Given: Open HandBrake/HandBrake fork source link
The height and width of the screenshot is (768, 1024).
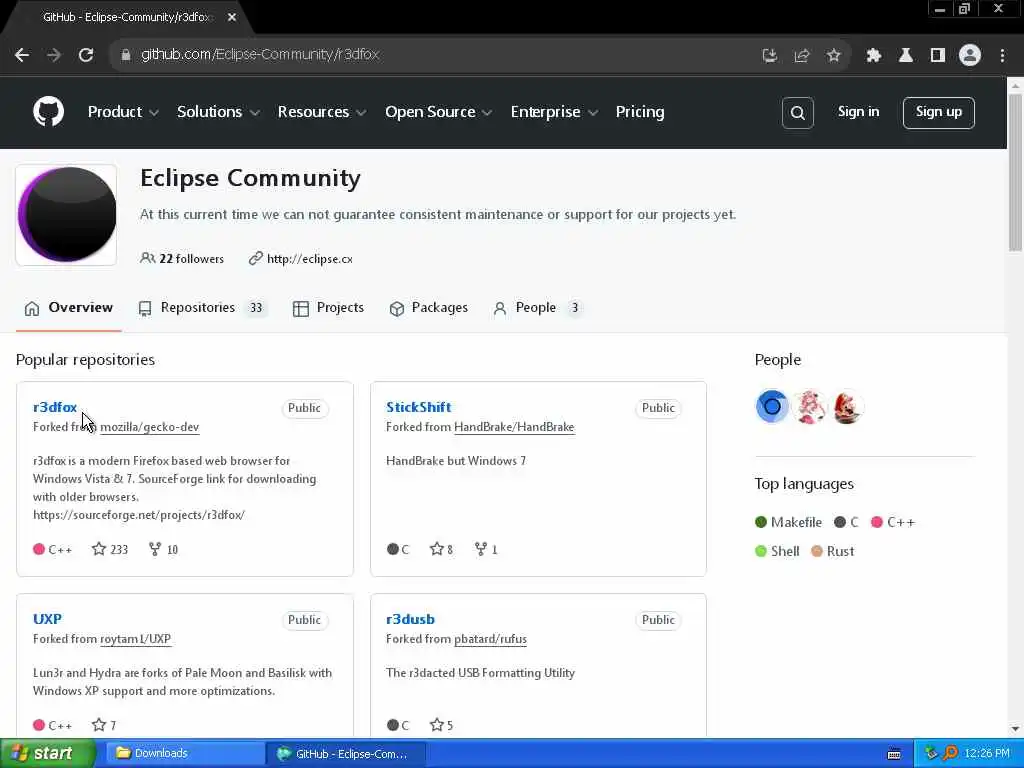Looking at the screenshot, I should [x=514, y=427].
